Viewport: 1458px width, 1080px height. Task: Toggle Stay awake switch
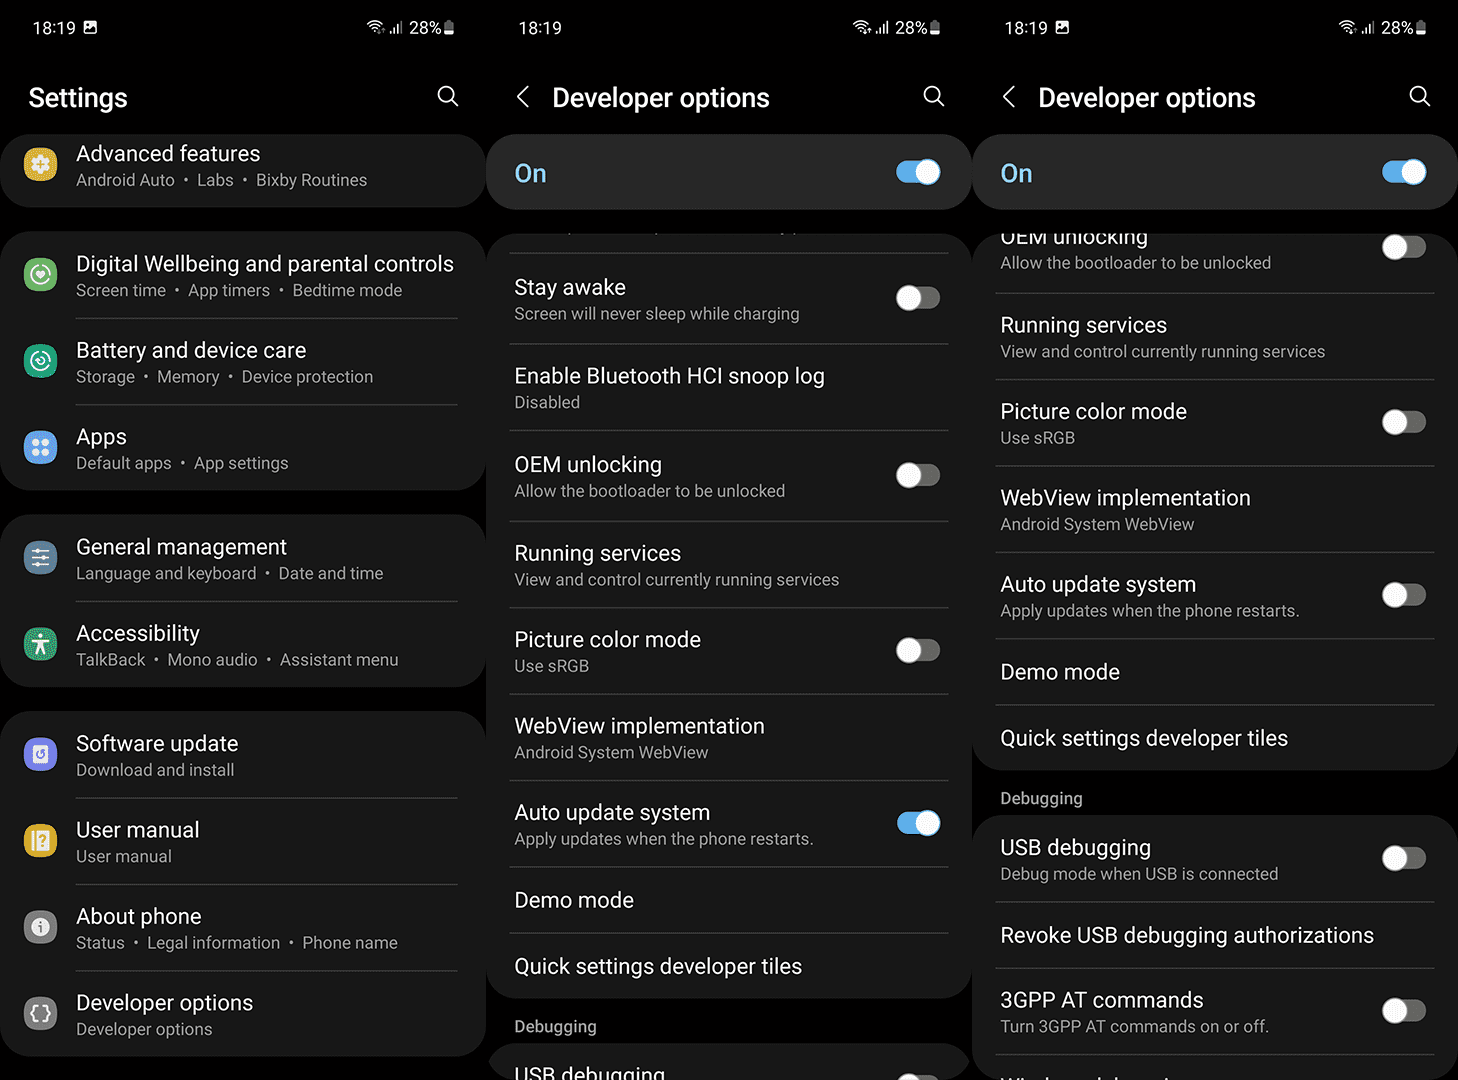point(917,298)
